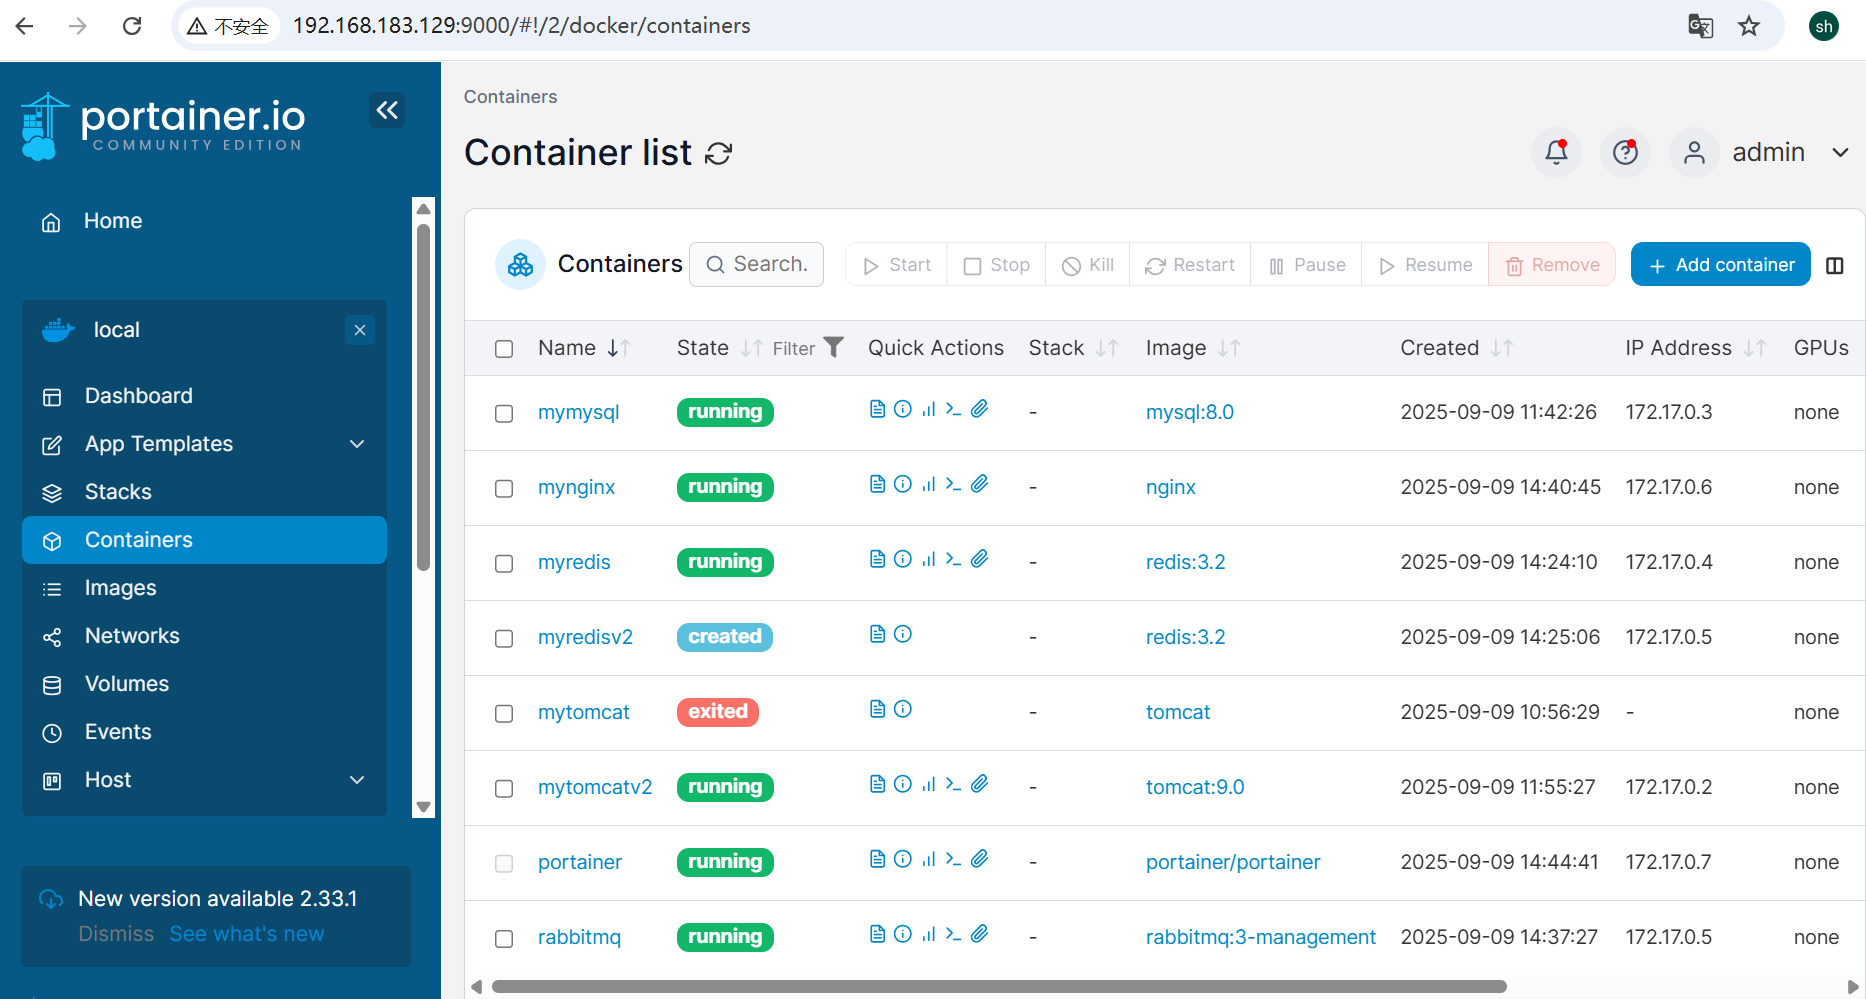Select the mymysql row checkbox
Viewport: 1866px width, 999px height.
pyautogui.click(x=504, y=414)
